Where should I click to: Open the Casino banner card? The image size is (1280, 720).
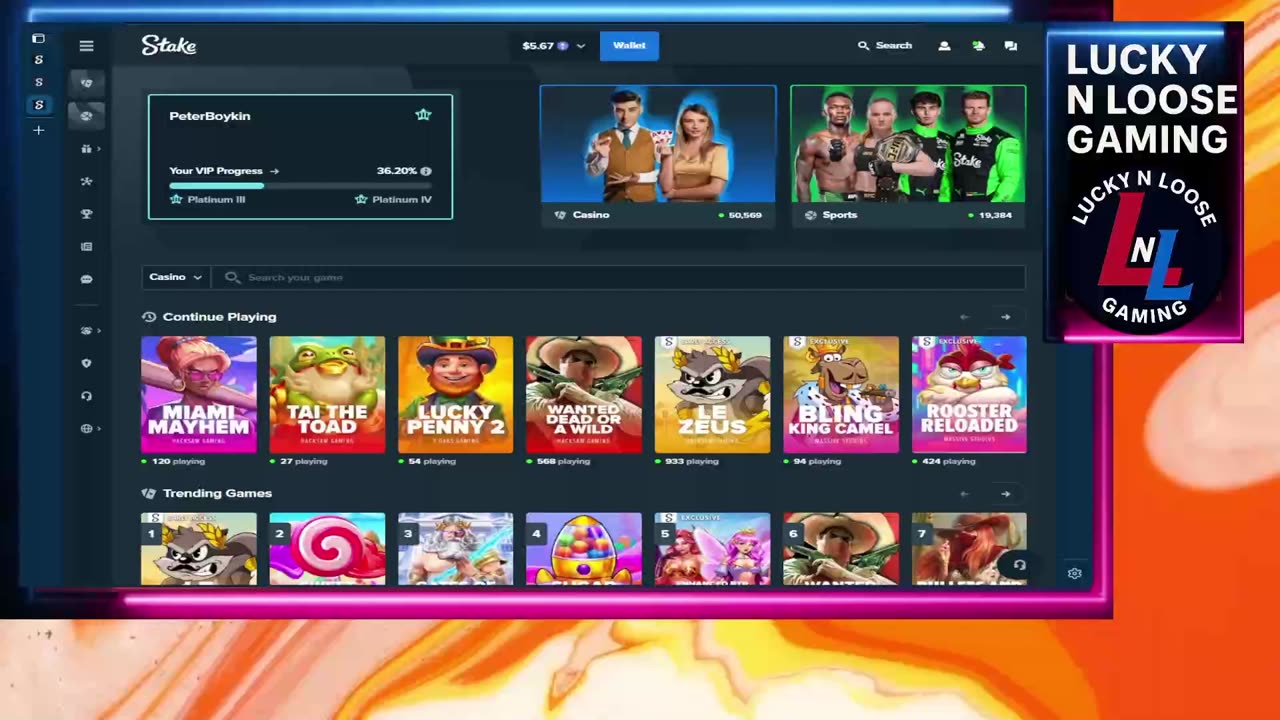coord(658,156)
